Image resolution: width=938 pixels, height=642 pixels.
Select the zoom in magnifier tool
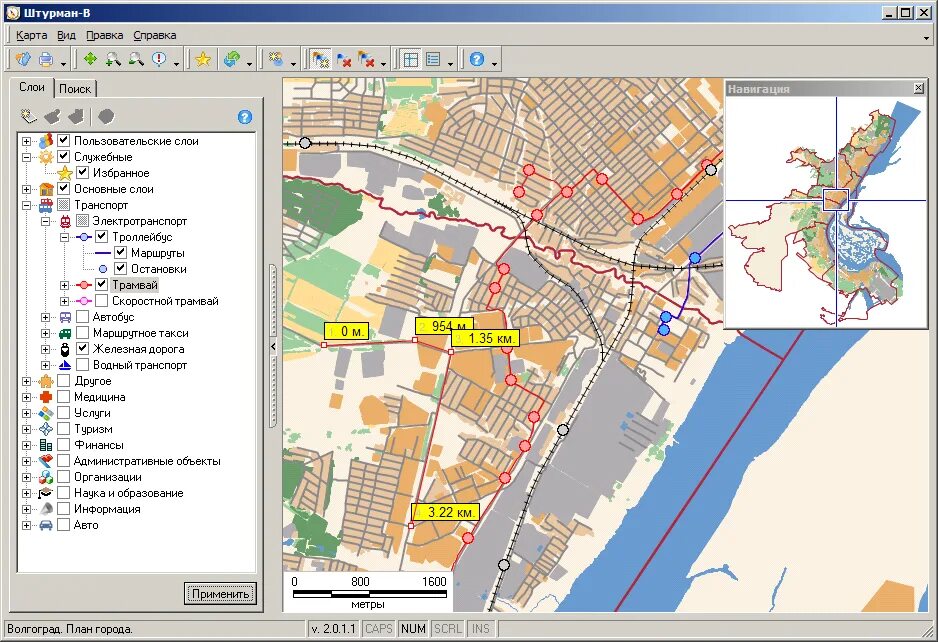coord(113,59)
